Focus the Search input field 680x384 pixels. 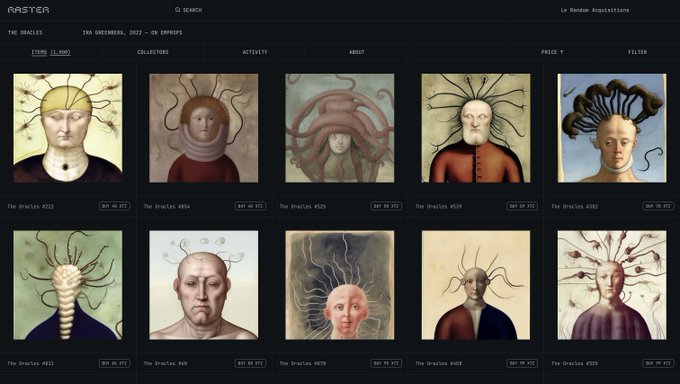click(338, 10)
